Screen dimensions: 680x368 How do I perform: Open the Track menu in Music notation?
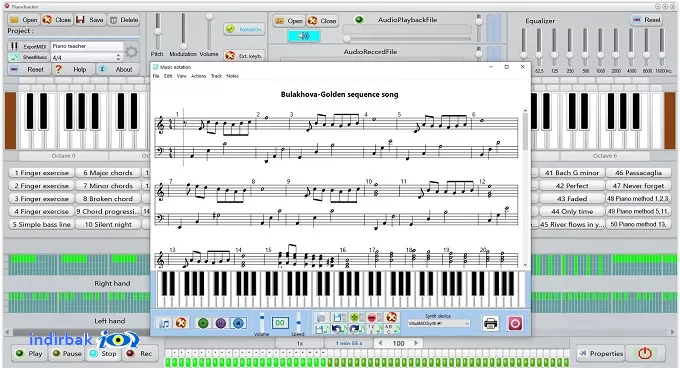coord(216,76)
